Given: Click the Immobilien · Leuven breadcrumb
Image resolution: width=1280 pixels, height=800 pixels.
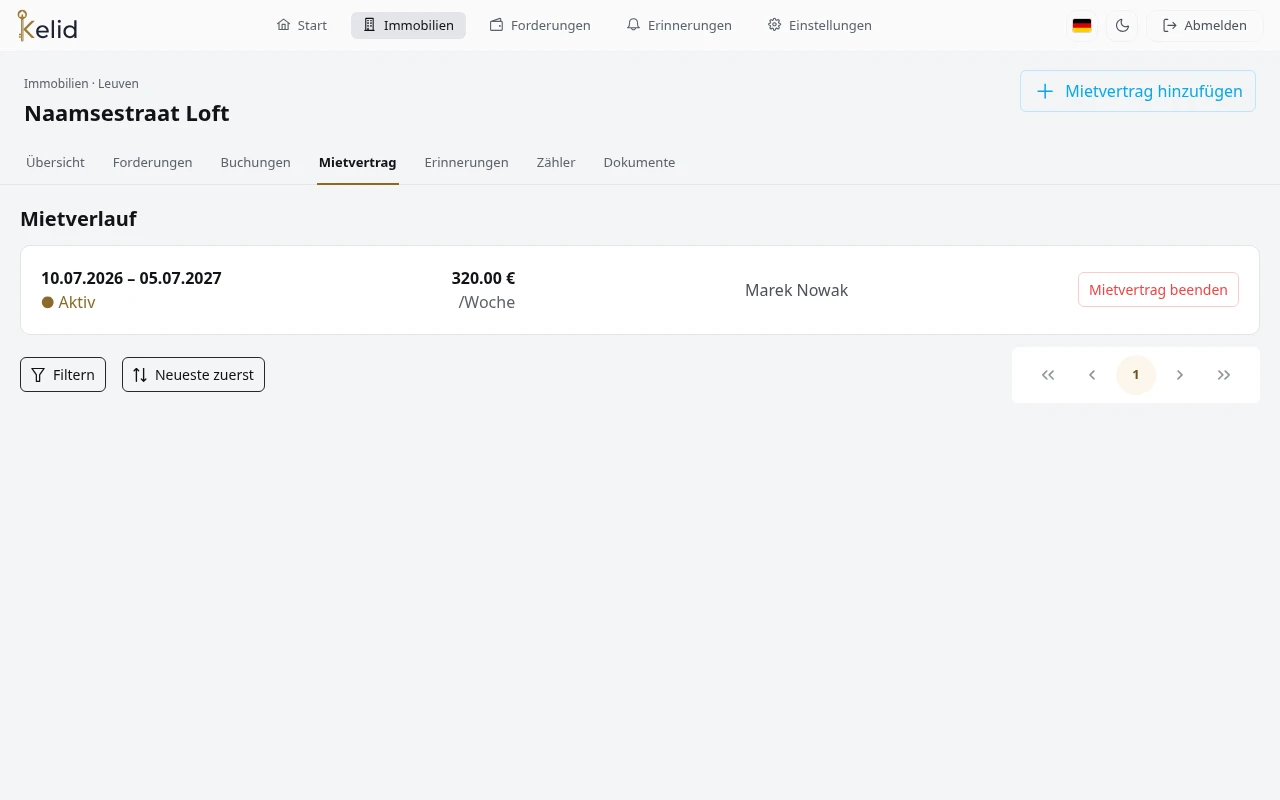Looking at the screenshot, I should pyautogui.click(x=81, y=84).
